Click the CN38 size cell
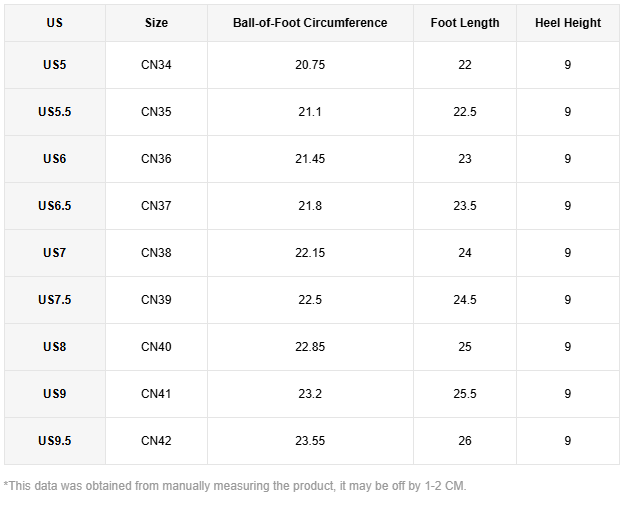 pos(156,253)
